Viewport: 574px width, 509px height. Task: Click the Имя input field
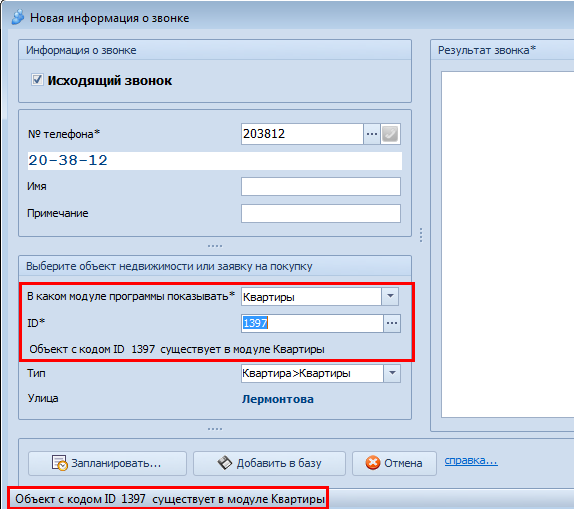(x=321, y=186)
